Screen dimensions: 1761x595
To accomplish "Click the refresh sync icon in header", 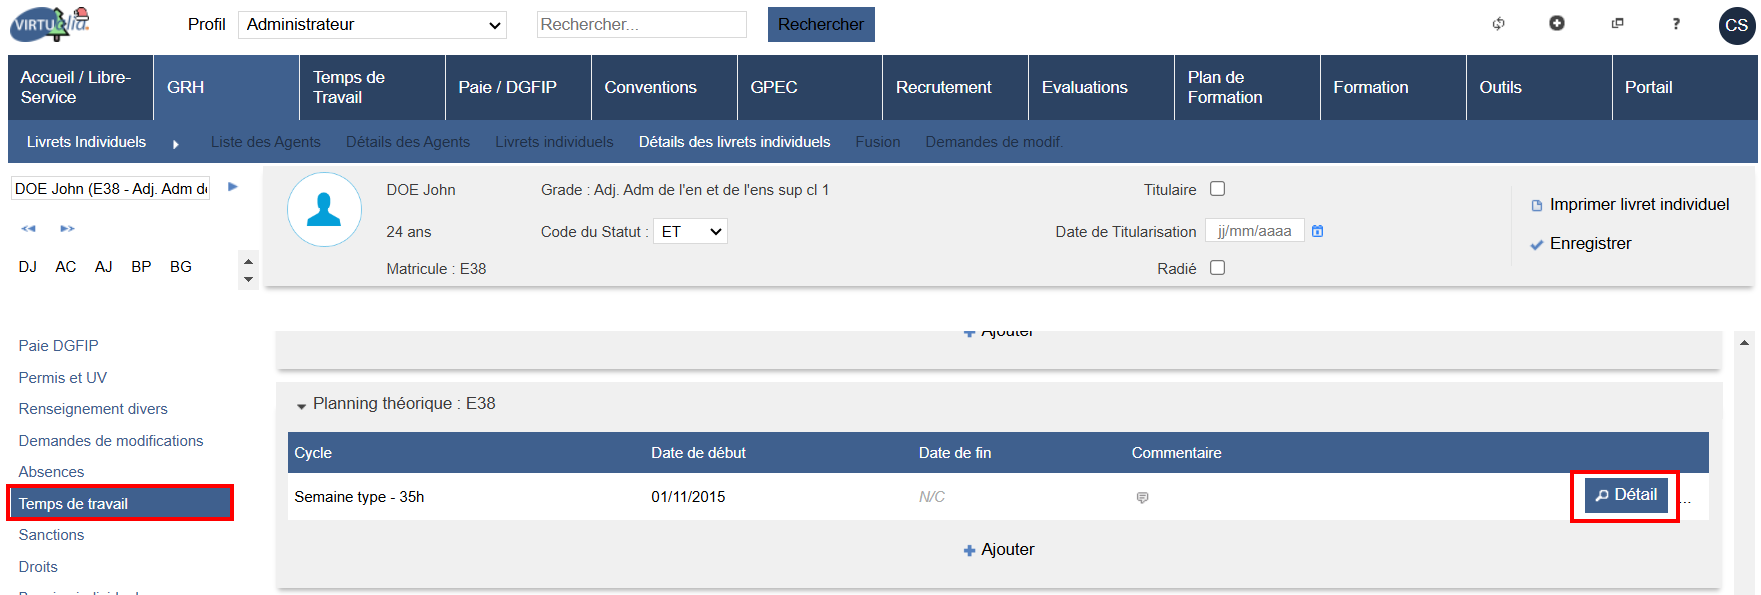I will (x=1498, y=24).
